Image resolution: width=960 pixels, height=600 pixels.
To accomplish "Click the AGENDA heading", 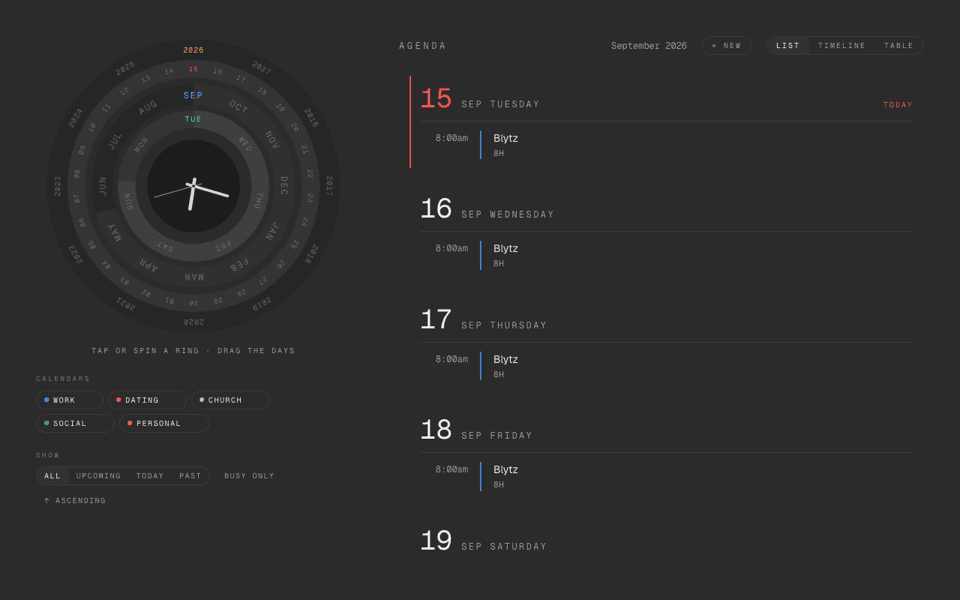I will pos(422,46).
